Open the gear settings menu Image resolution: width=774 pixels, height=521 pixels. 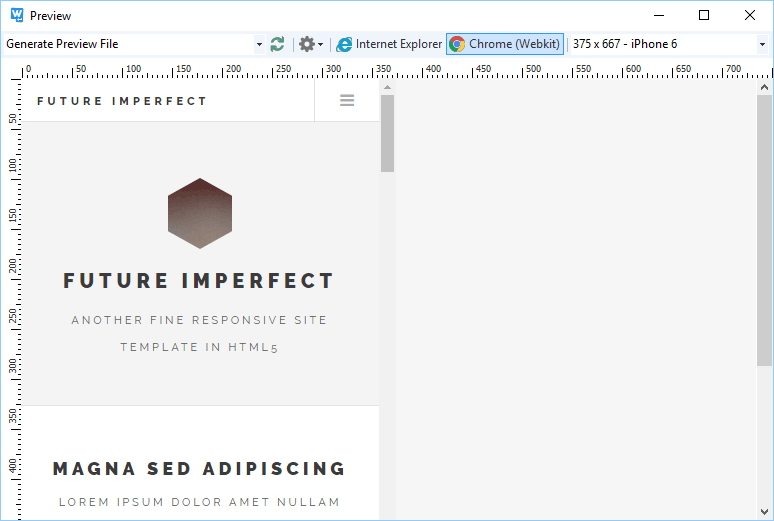pyautogui.click(x=311, y=44)
